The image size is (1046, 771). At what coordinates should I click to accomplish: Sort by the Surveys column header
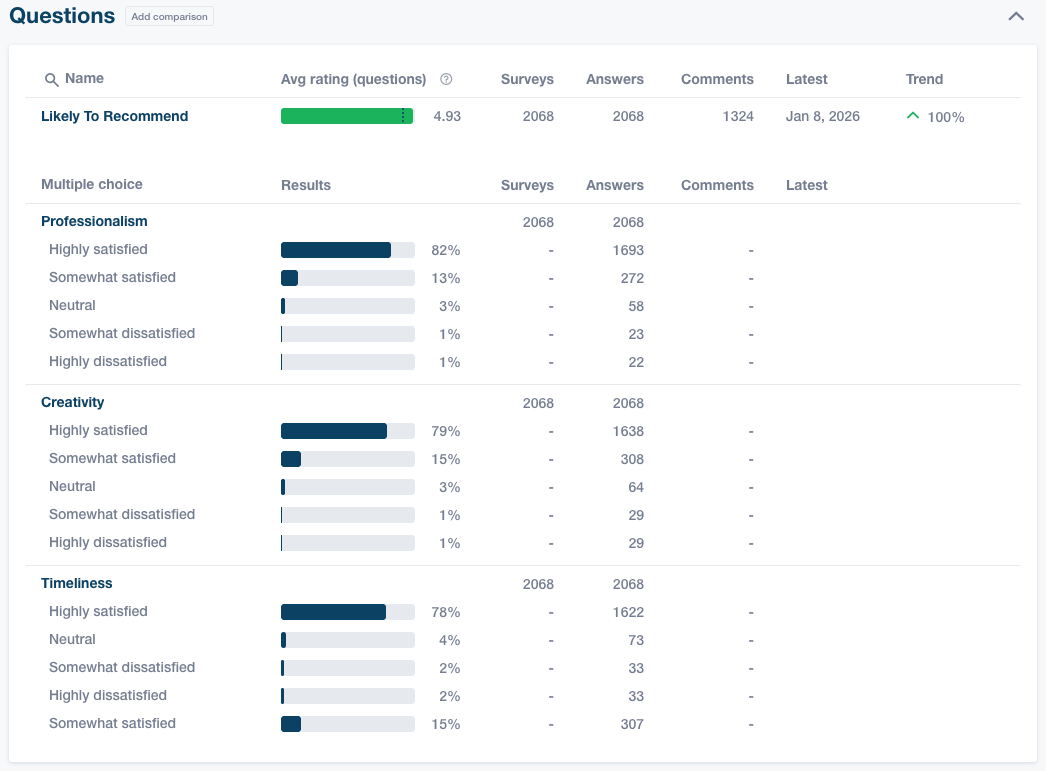(527, 78)
